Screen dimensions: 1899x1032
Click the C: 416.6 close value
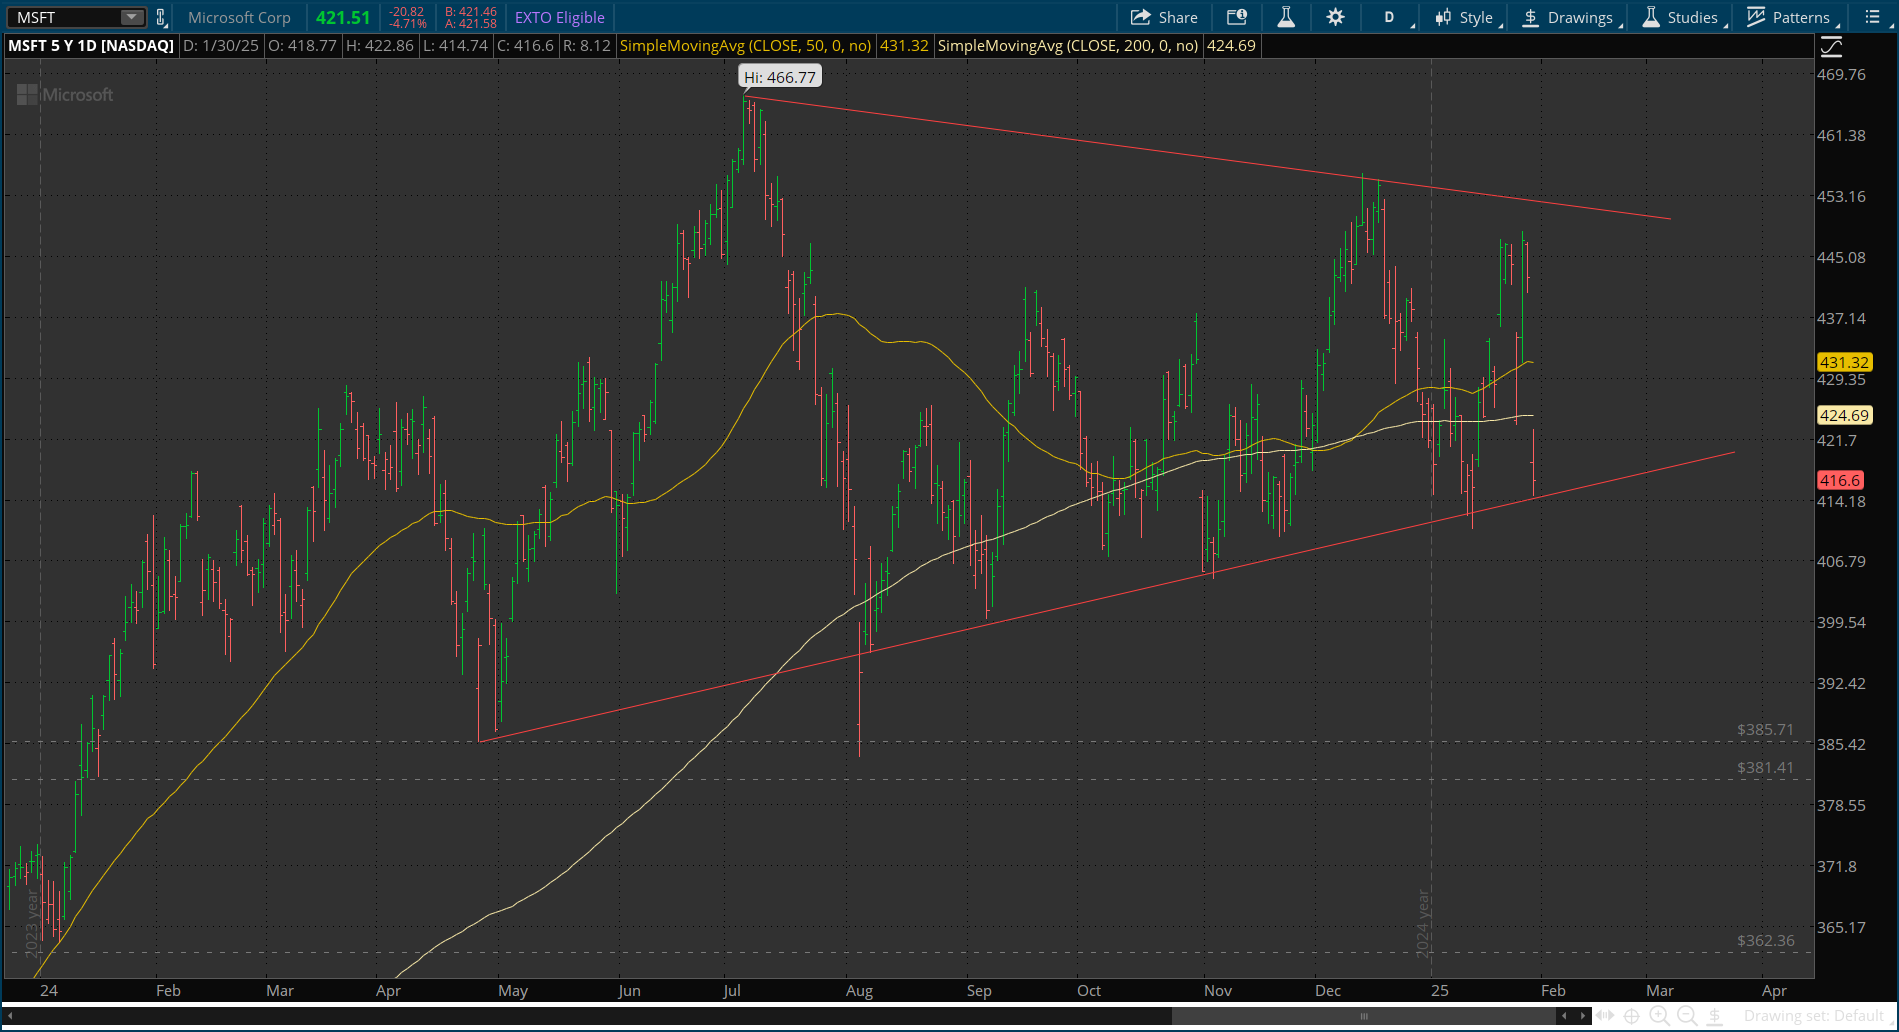(526, 45)
